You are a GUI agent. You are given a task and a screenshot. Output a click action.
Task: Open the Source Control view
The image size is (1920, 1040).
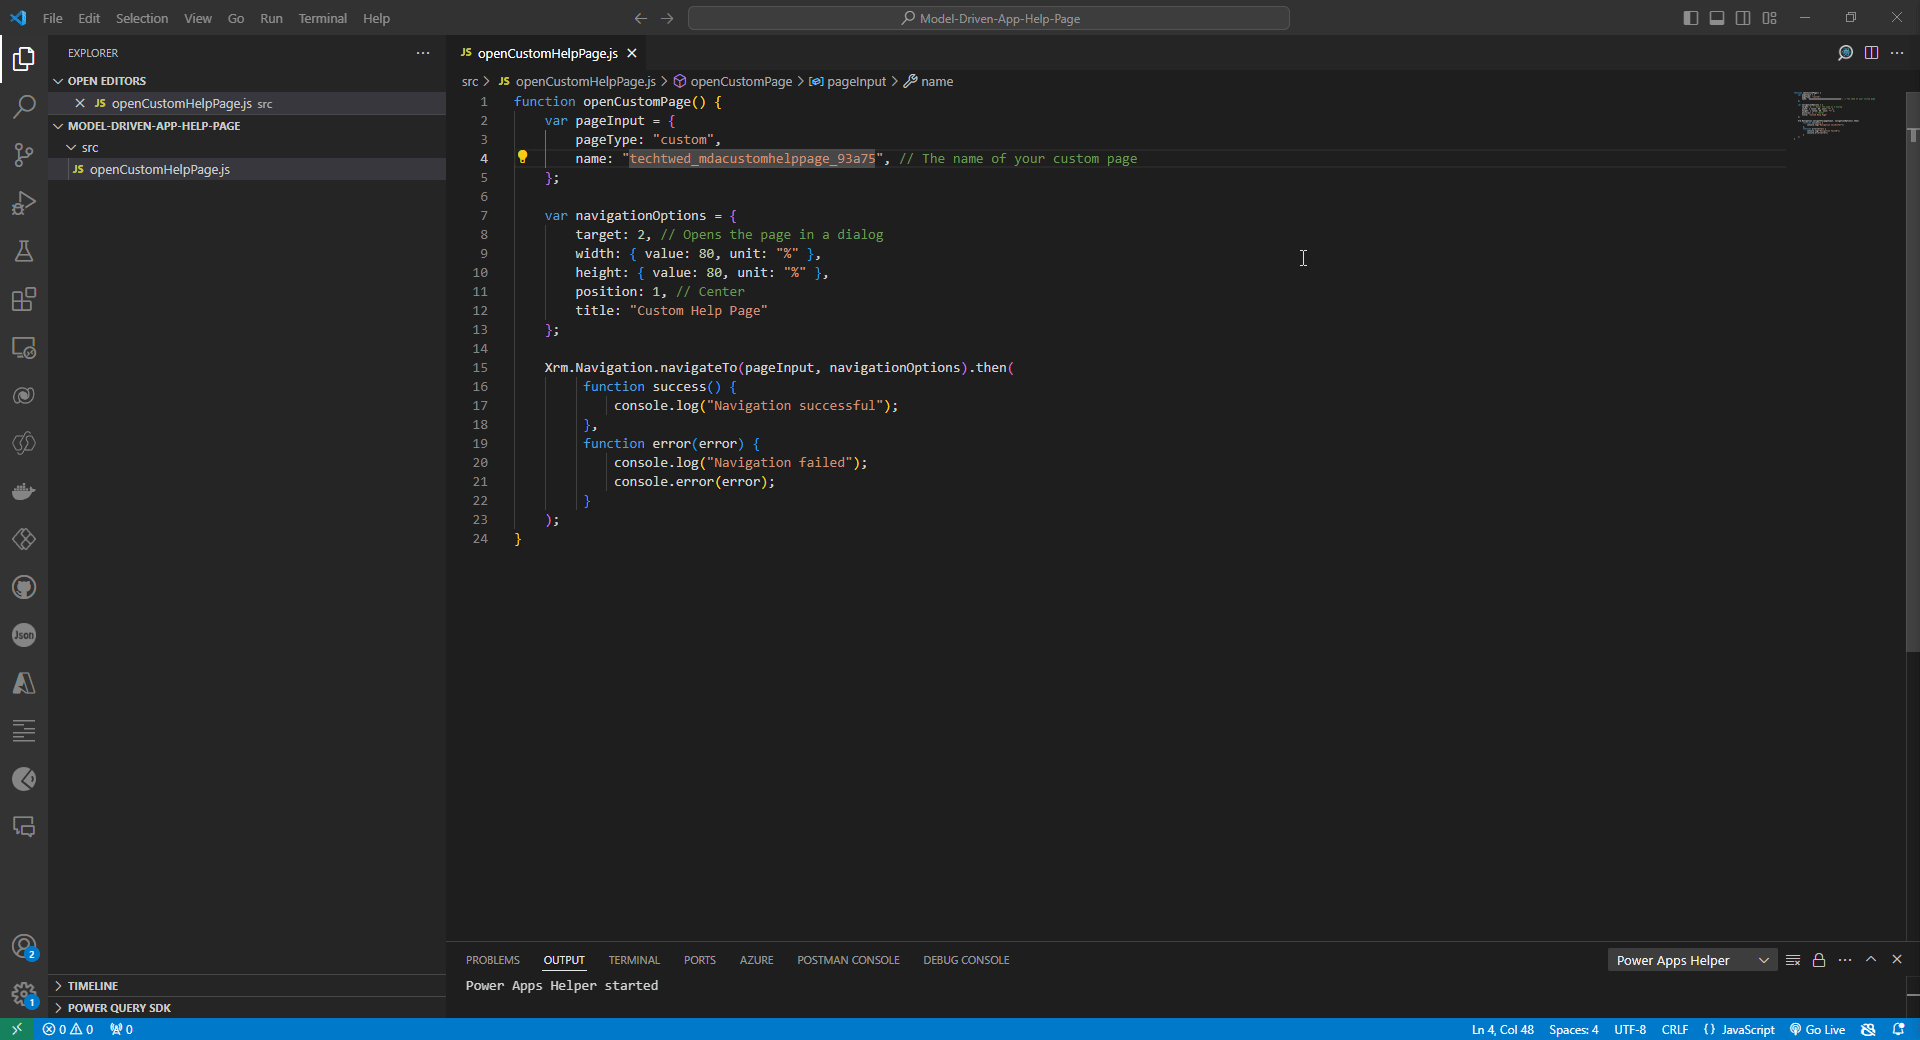(x=24, y=155)
